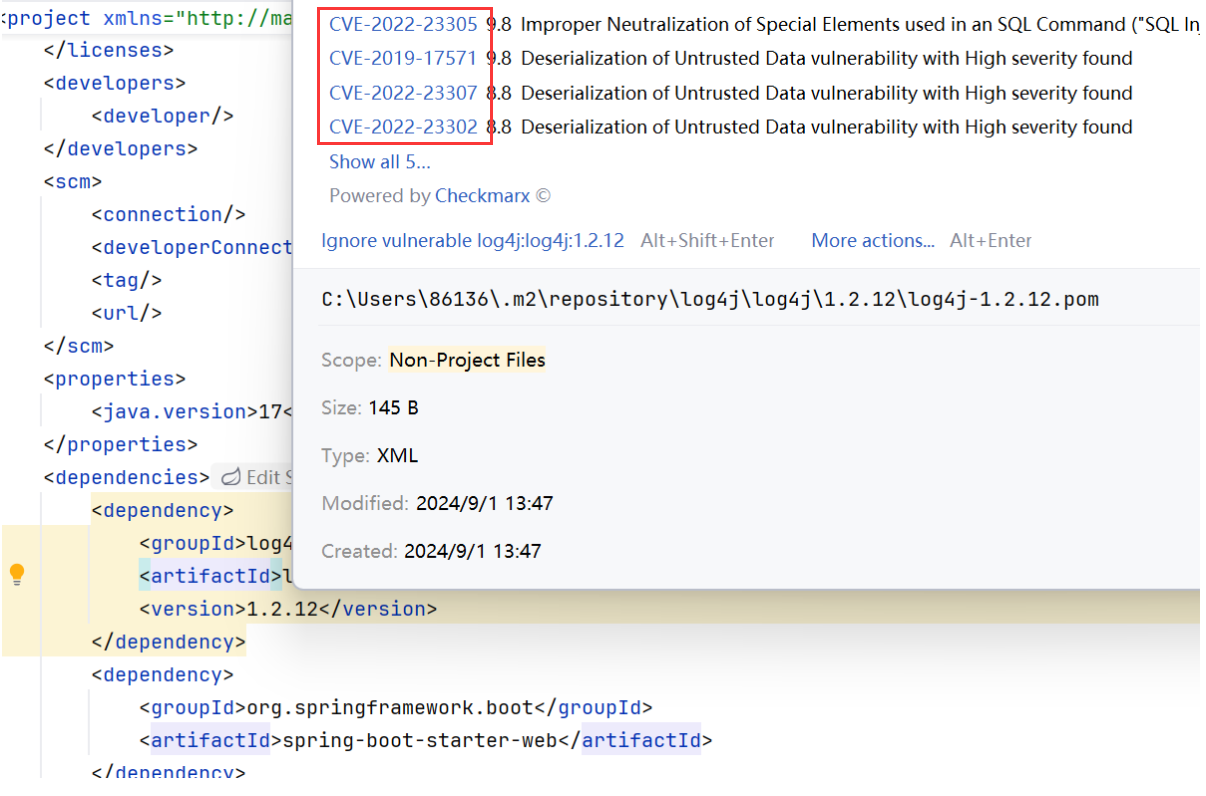Click the 145 B size value
The image size is (1206, 796).
pos(393,408)
